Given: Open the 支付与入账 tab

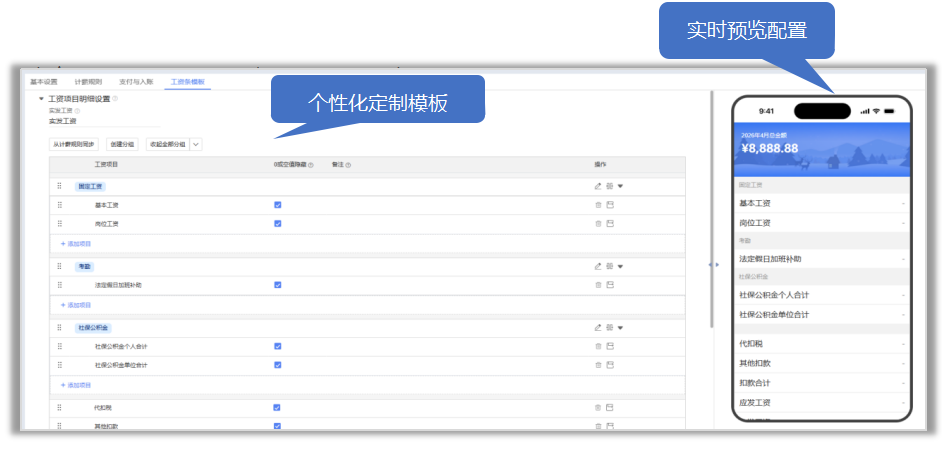Looking at the screenshot, I should (136, 82).
